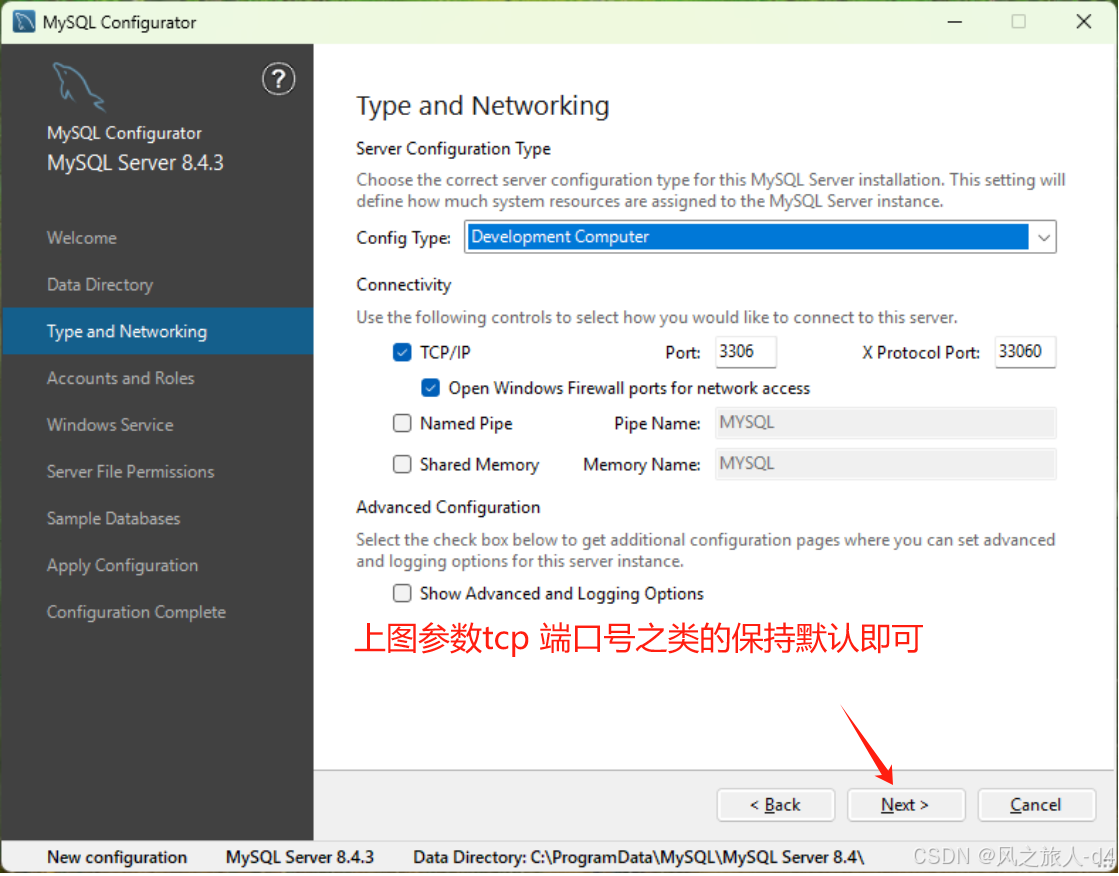Open the help question mark icon
The width and height of the screenshot is (1119, 876).
click(278, 79)
